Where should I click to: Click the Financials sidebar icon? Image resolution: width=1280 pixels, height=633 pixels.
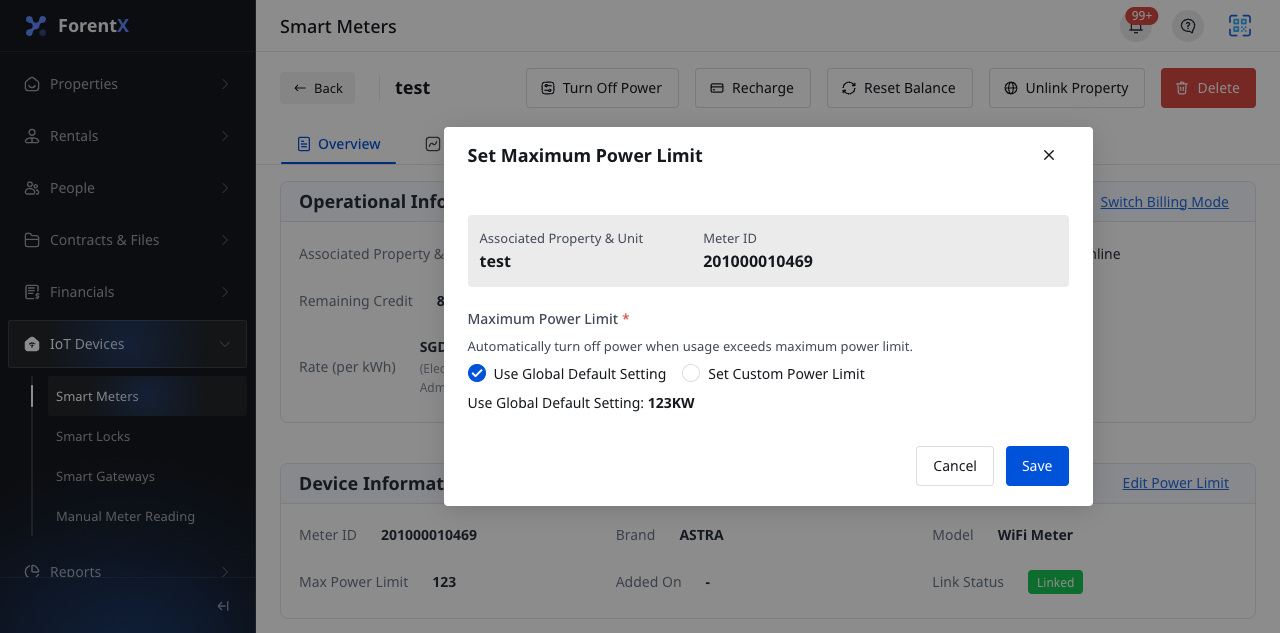(x=32, y=292)
